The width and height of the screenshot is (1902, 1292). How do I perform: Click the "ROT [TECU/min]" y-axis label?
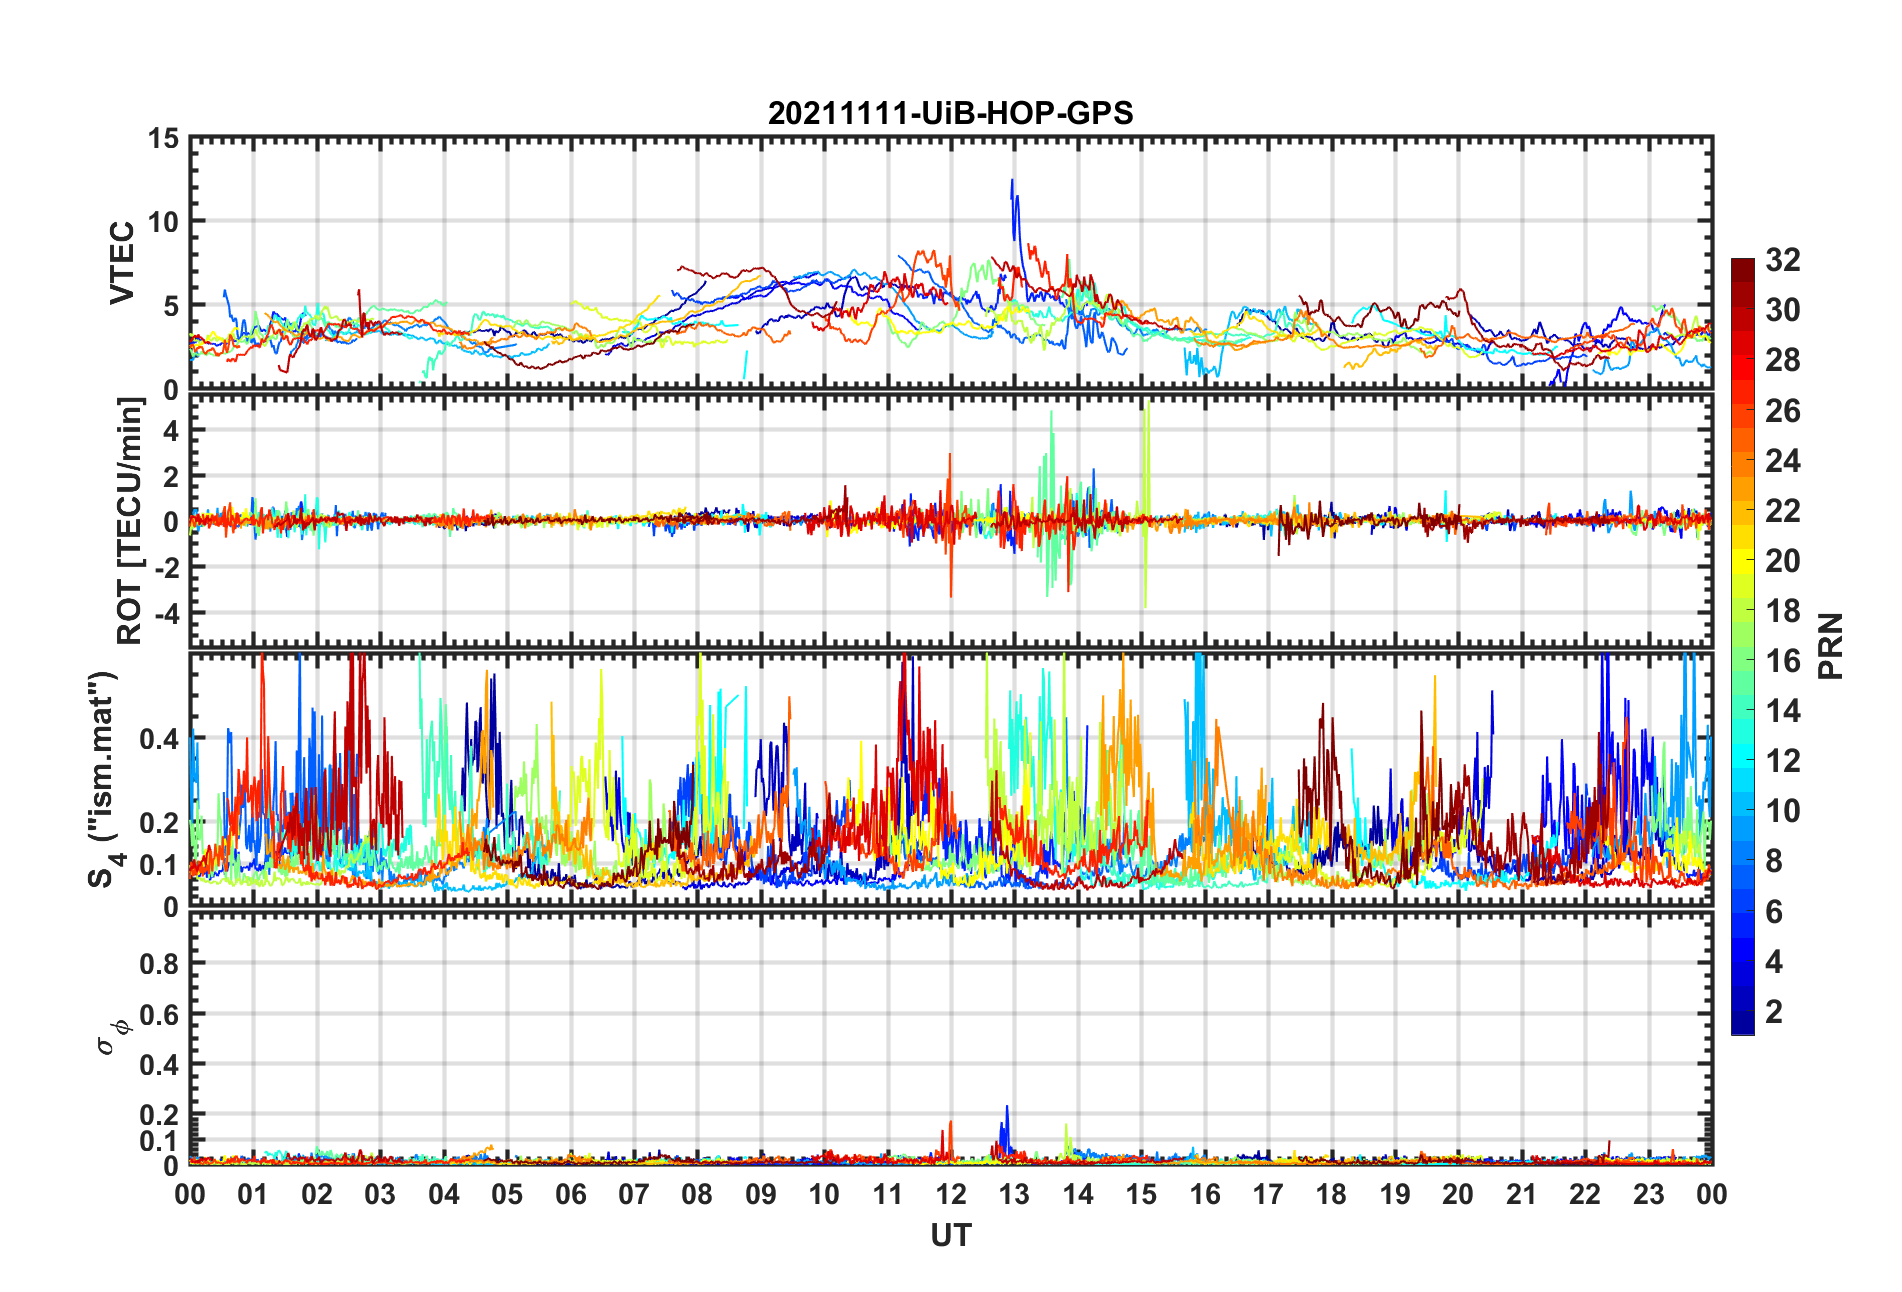pyautogui.click(x=130, y=521)
